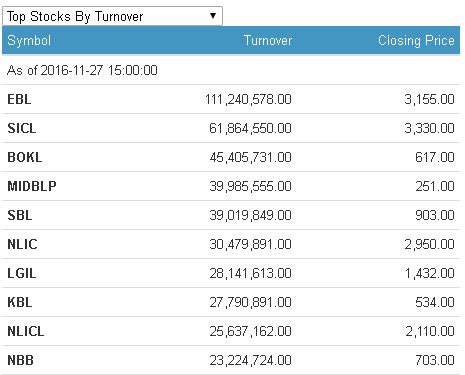Select KBL closing price 534.00
The height and width of the screenshot is (375, 465).
(x=435, y=302)
